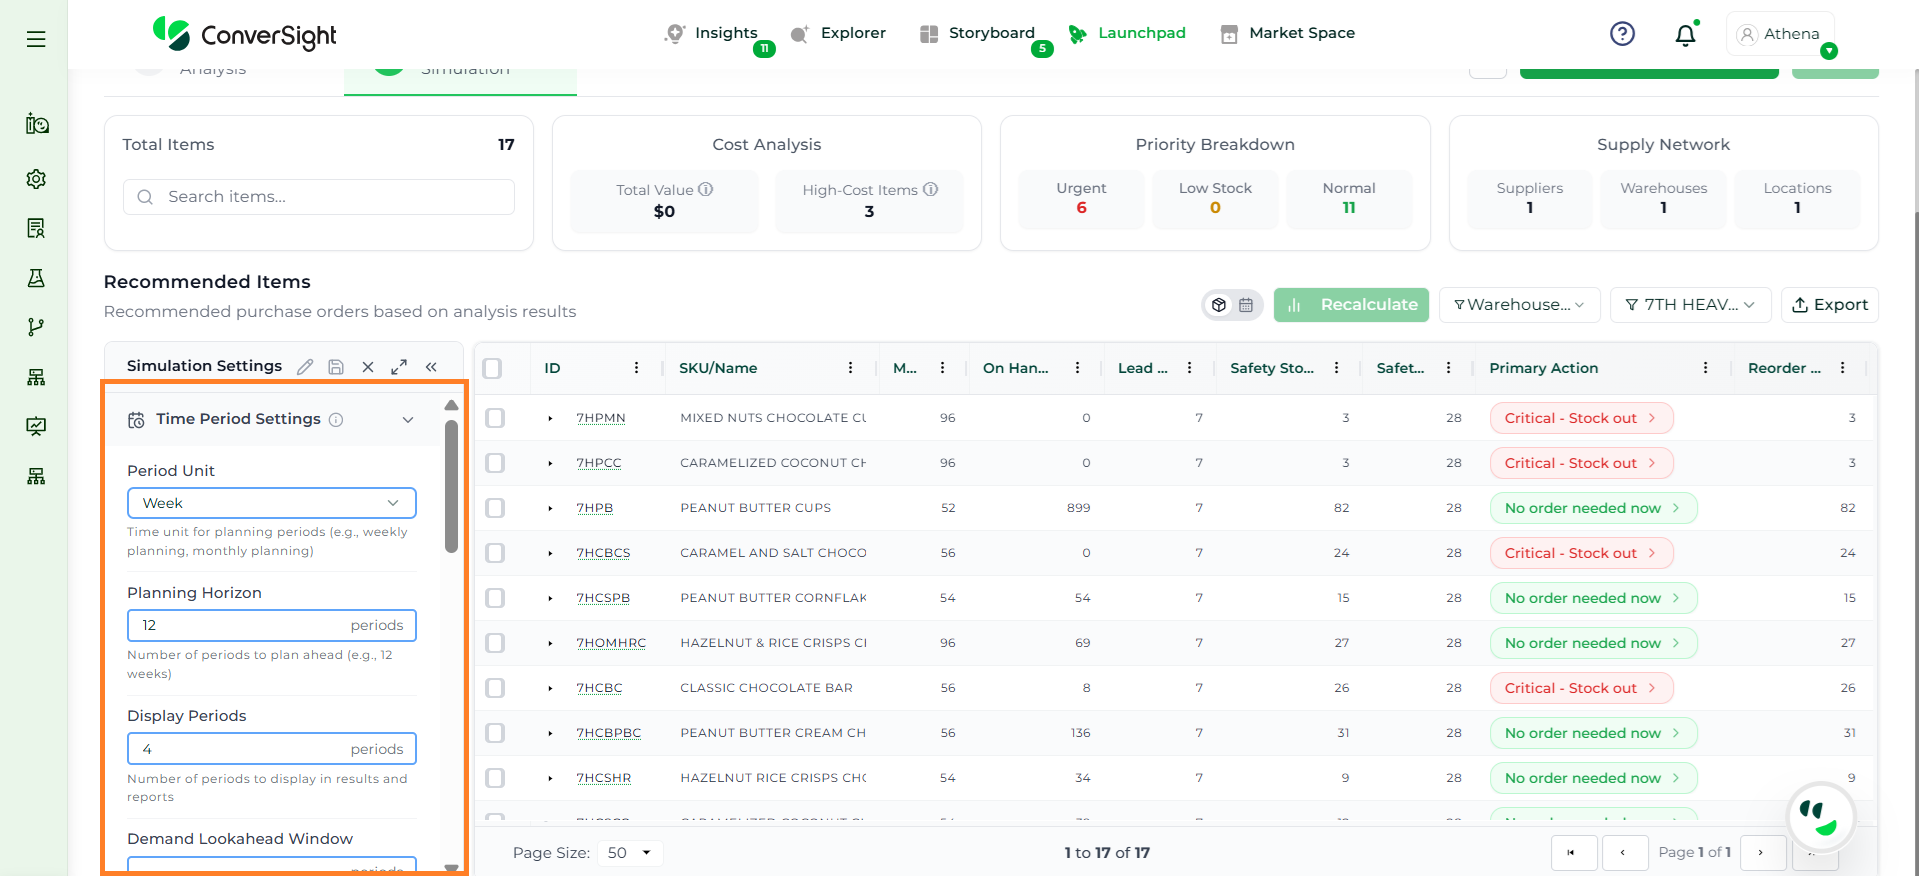Collapse Simulation Settings with double chevron
This screenshot has width=1919, height=876.
[x=431, y=367]
